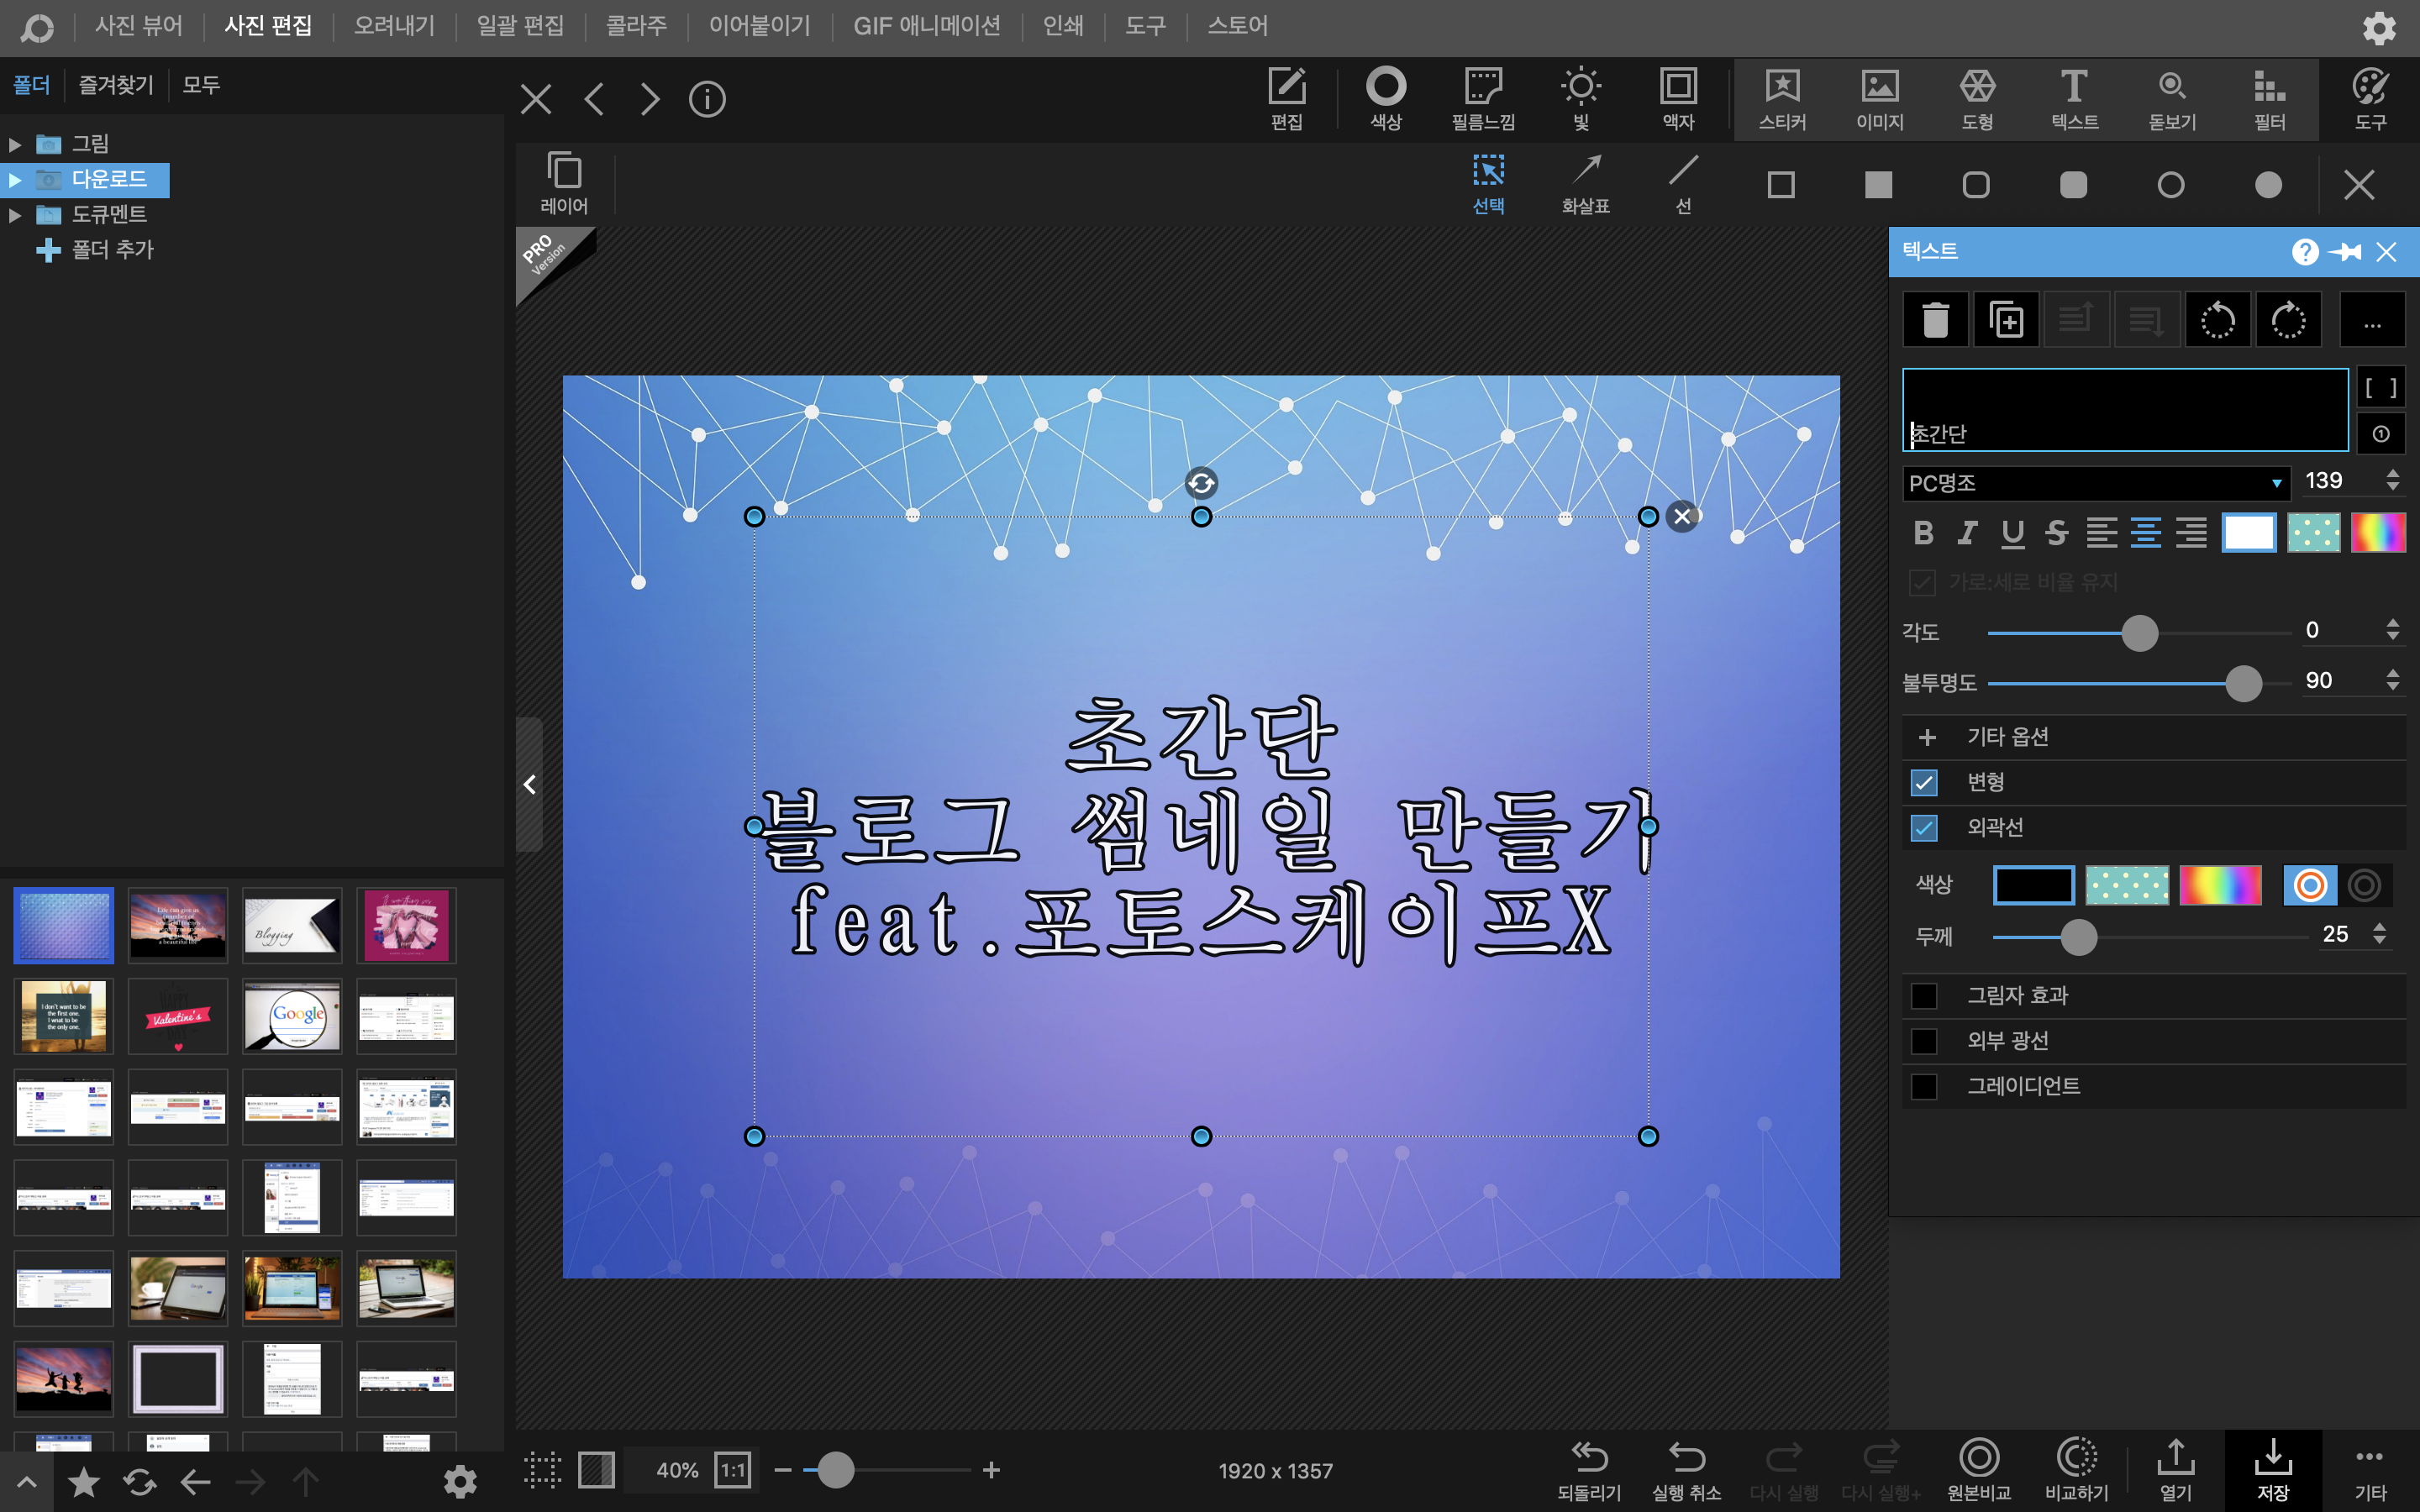Viewport: 2420px width, 1512px height.
Task: Expand the 그림 folder tree arrow
Action: tap(15, 145)
